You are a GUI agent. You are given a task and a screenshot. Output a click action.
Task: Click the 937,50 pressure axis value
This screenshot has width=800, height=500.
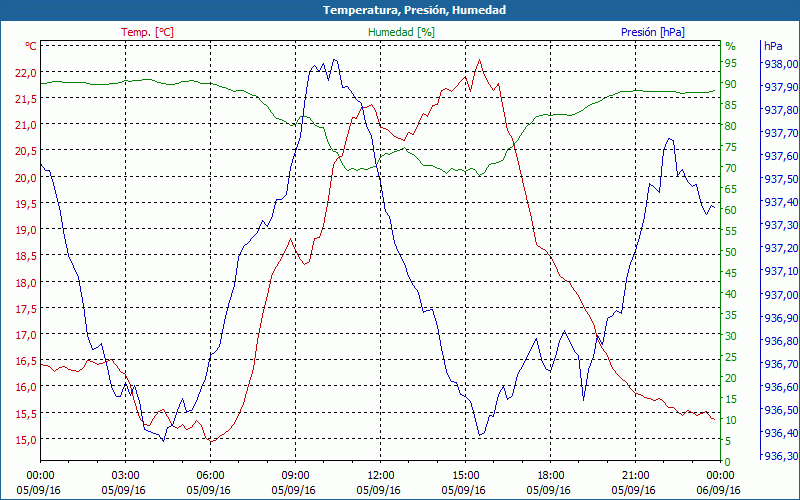tap(780, 179)
